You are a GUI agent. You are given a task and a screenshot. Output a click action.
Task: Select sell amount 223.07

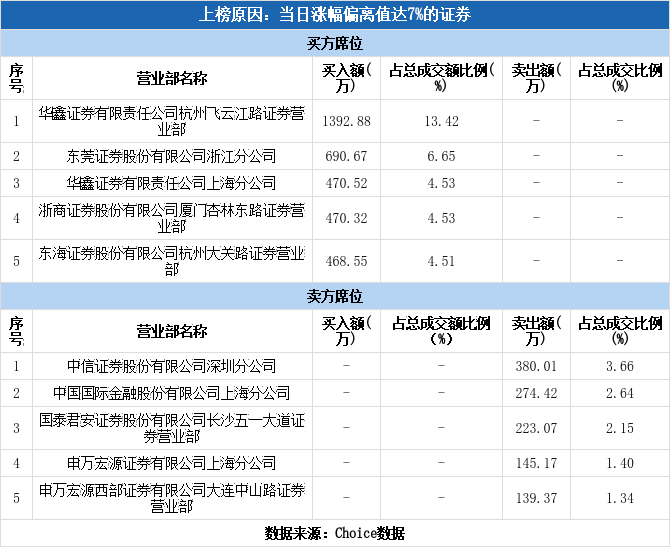536,428
